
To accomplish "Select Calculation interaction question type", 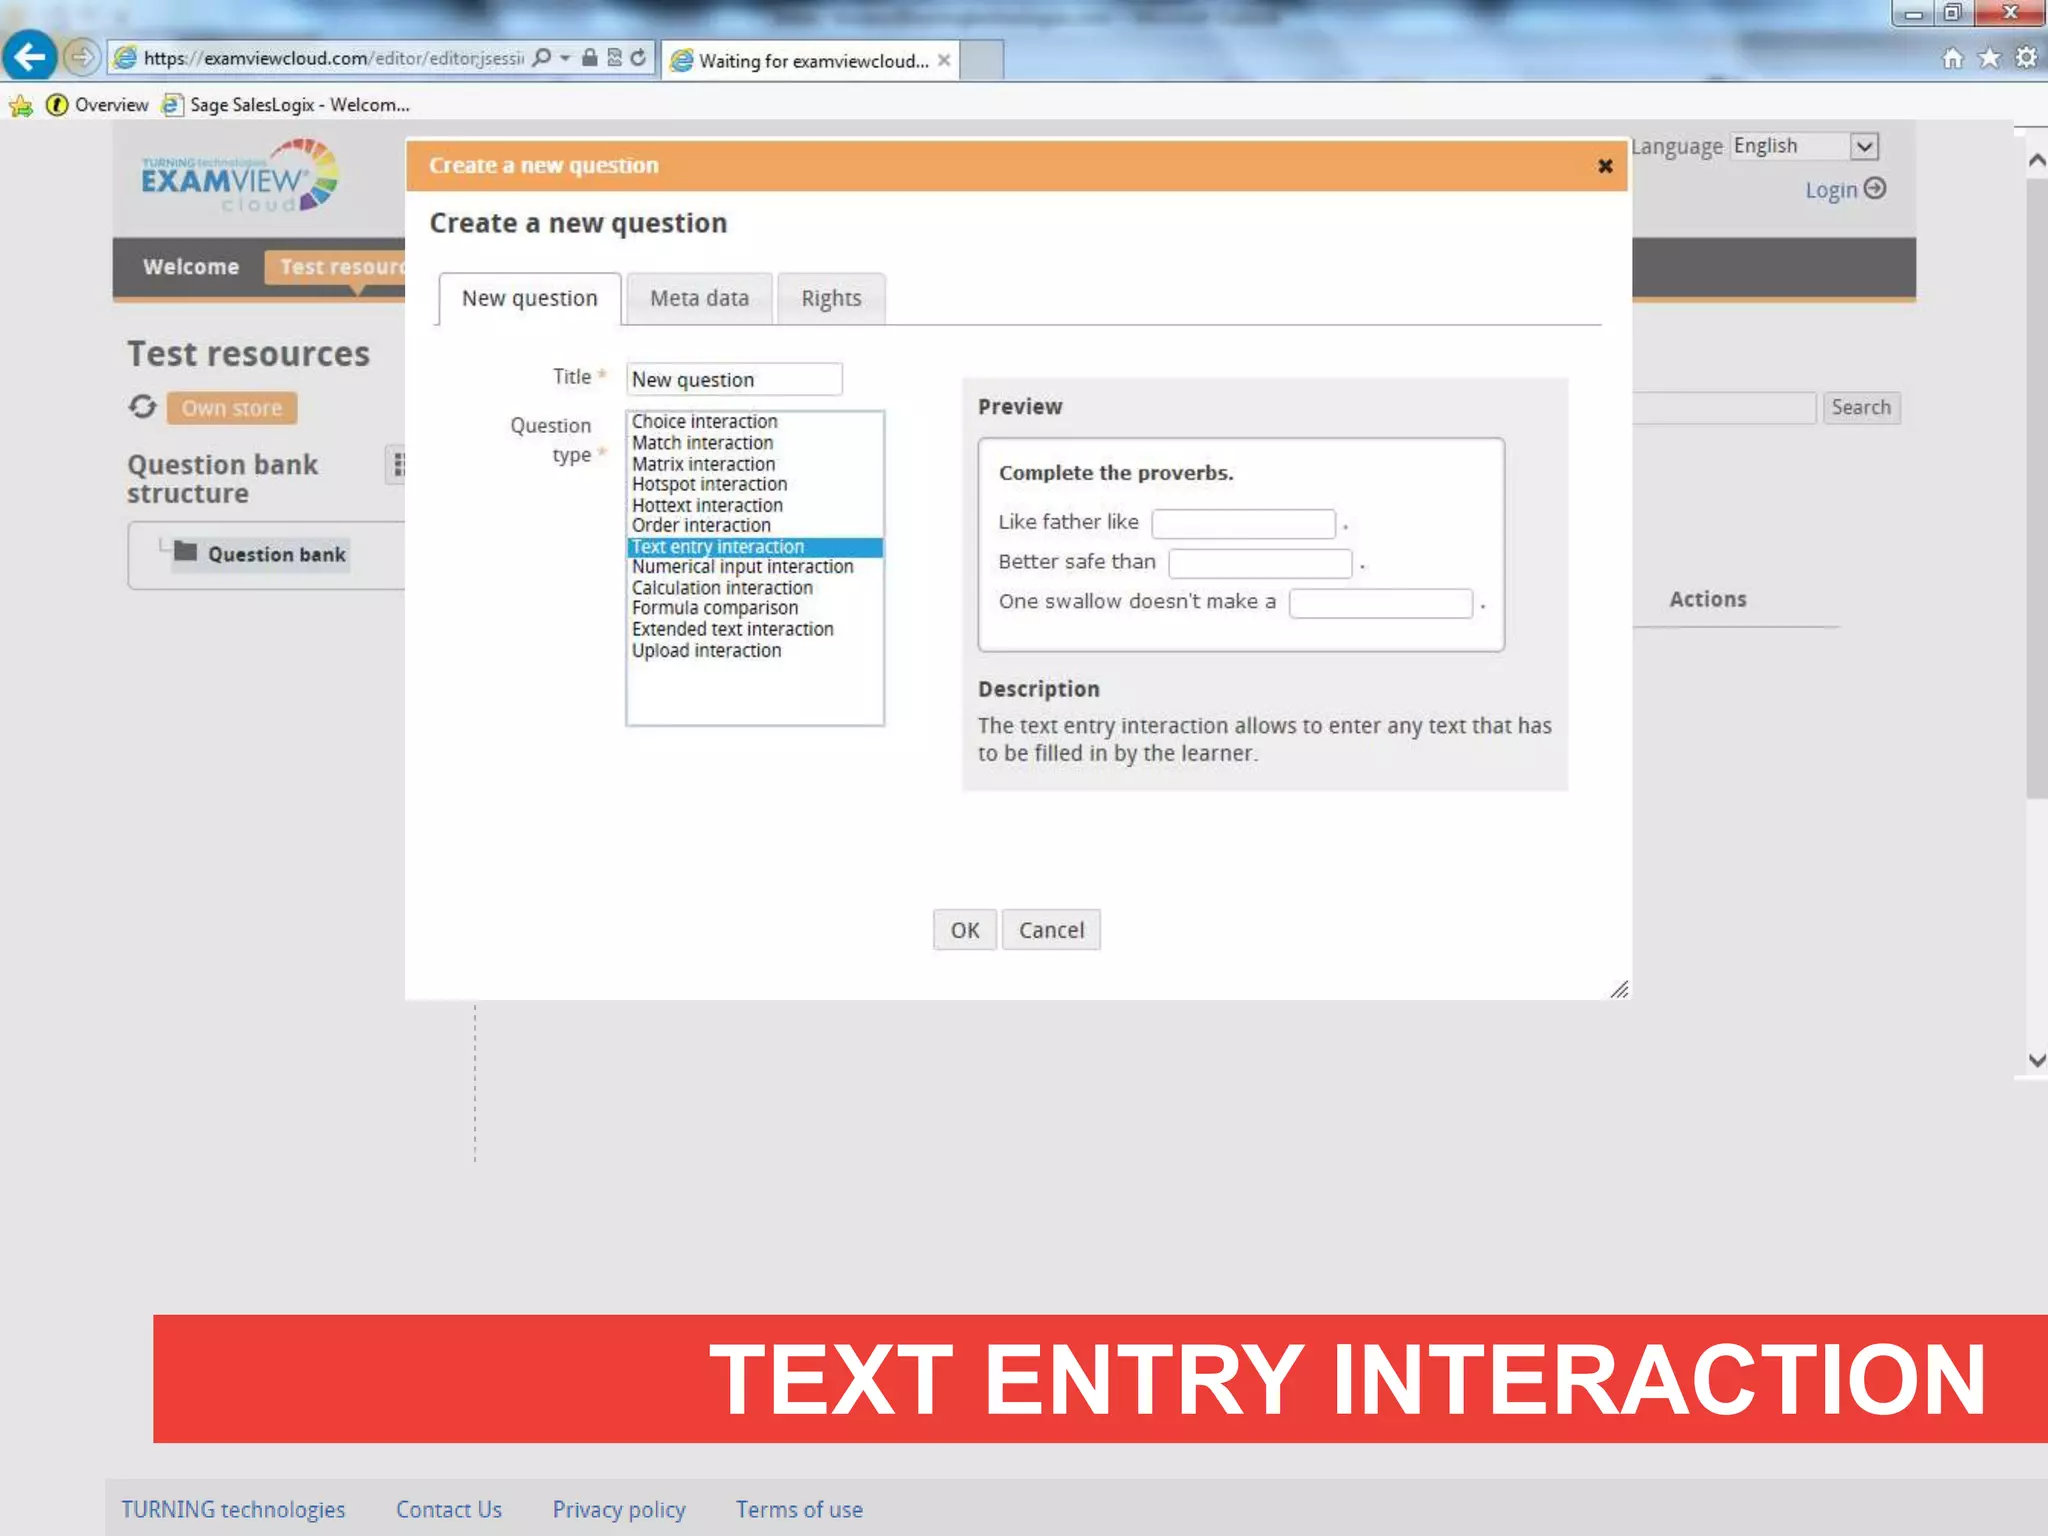I will (x=754, y=588).
